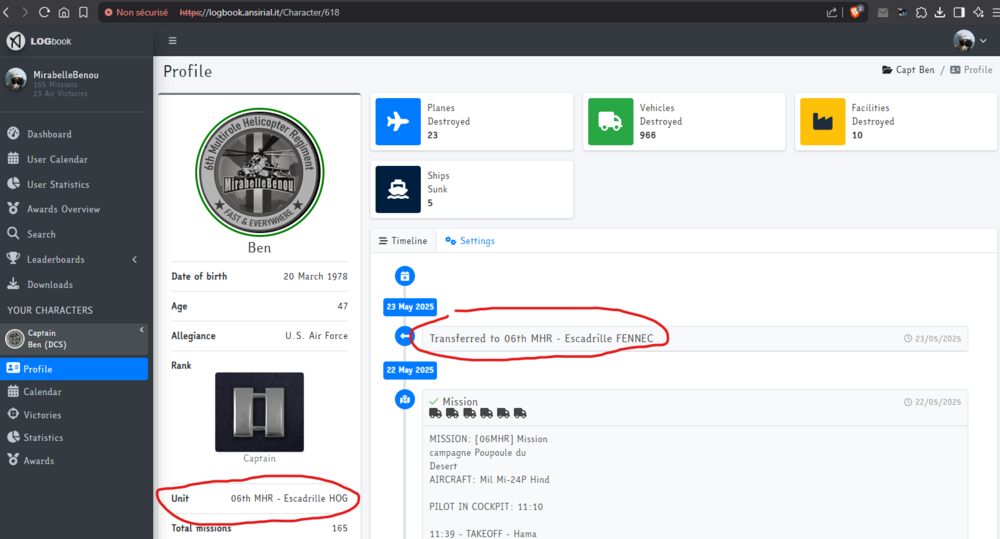1000x539 pixels.
Task: Click the browser address bar URL
Action: click(259, 12)
